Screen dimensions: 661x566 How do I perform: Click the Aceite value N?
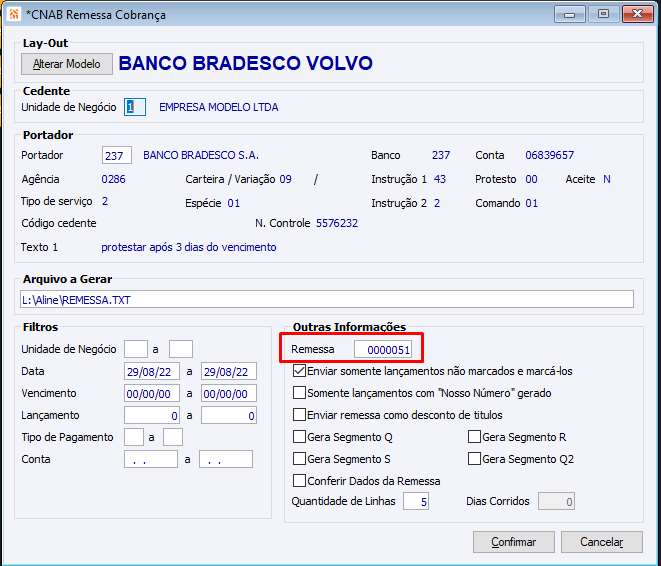(607, 179)
